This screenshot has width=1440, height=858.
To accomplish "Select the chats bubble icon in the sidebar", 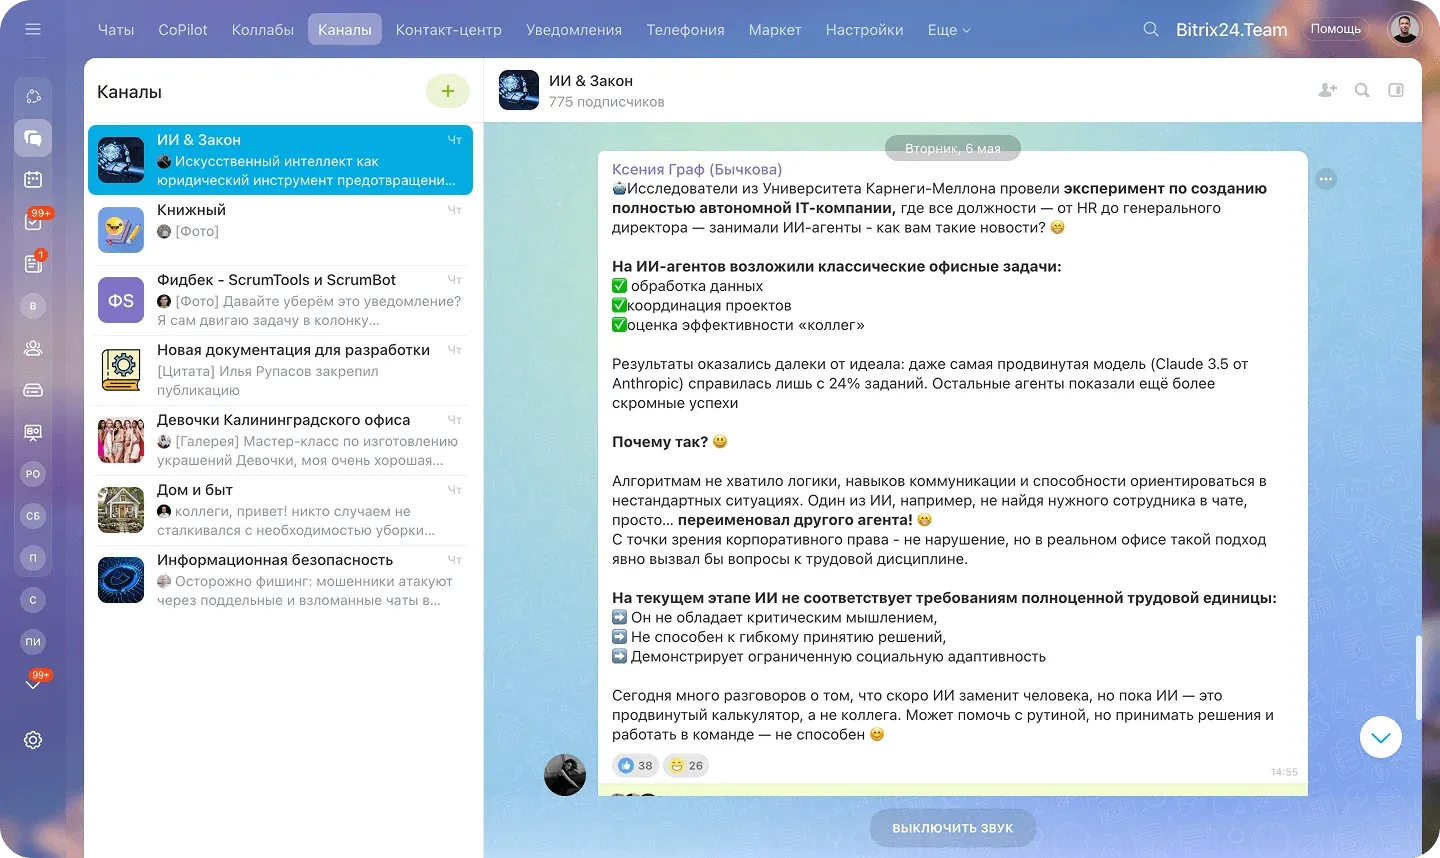I will click(x=33, y=138).
